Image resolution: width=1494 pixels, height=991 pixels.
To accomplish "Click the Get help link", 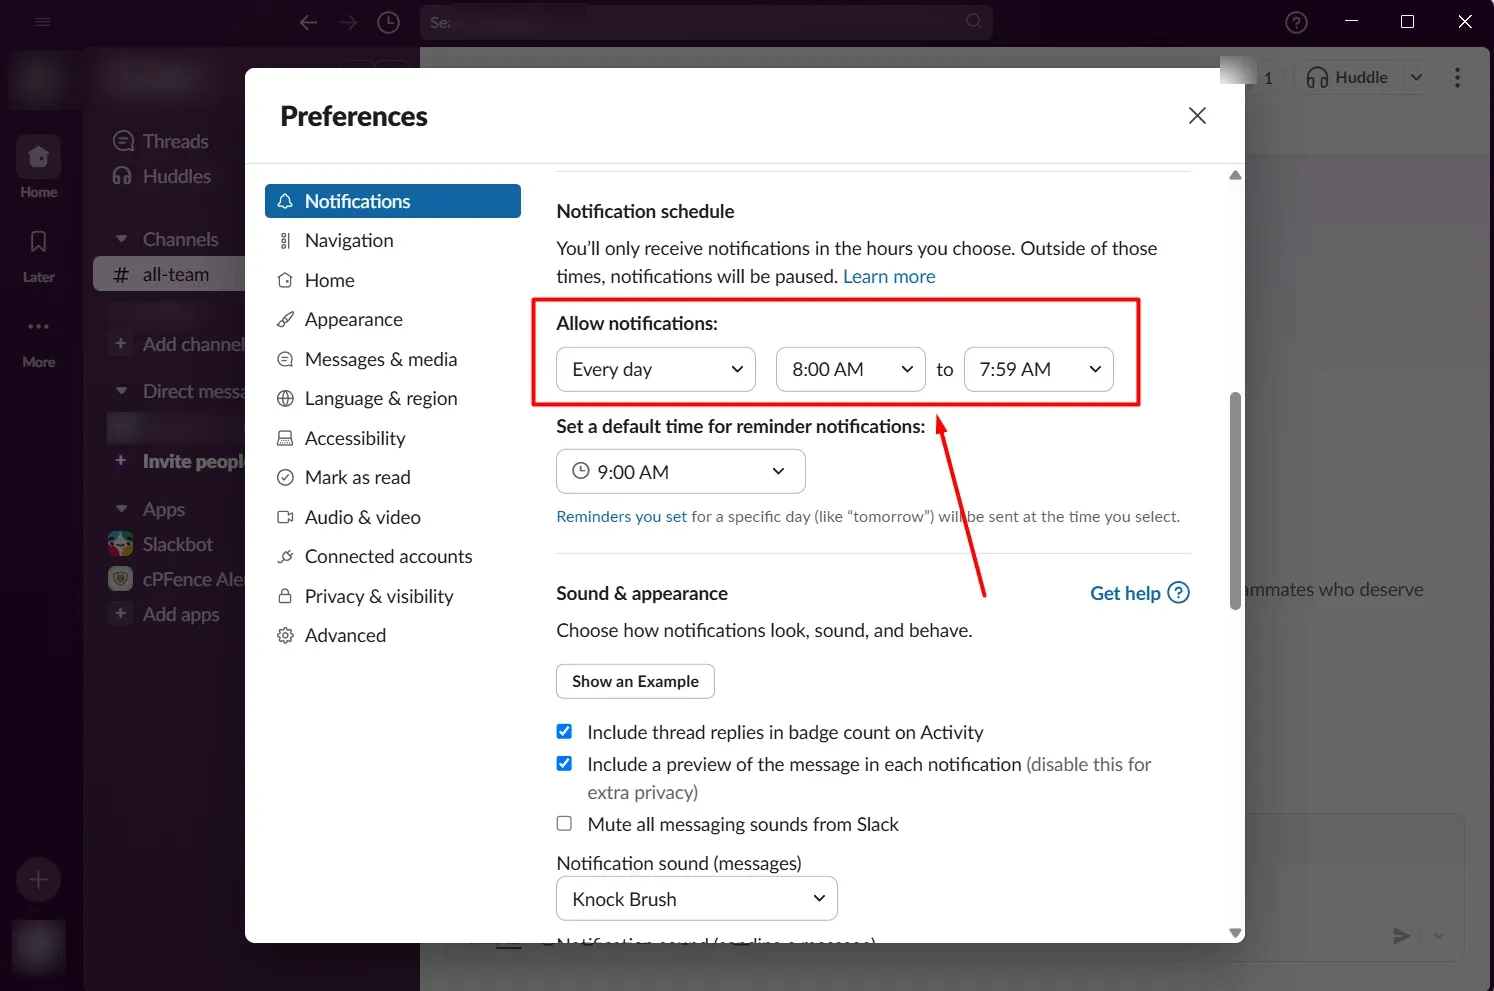I will 1125,593.
